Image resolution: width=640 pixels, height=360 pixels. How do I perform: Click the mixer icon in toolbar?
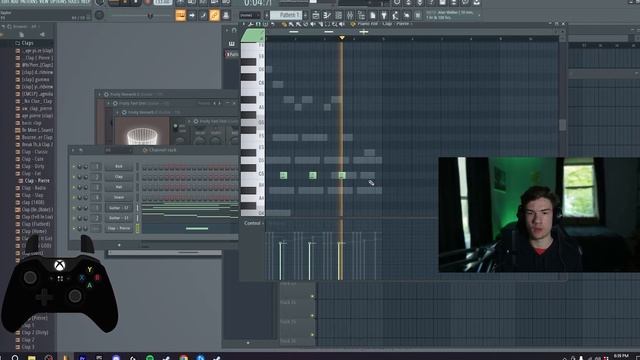point(350,16)
